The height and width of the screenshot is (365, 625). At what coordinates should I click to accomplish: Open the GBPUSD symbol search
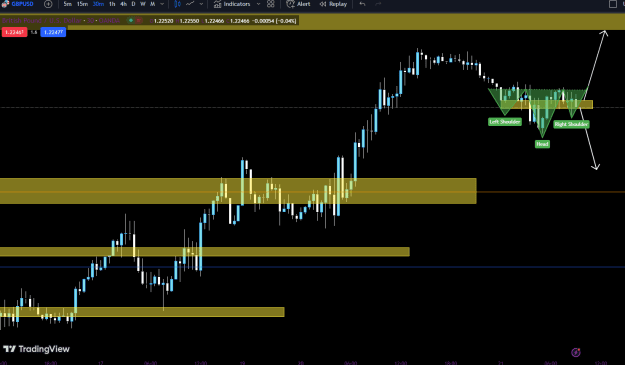point(18,4)
